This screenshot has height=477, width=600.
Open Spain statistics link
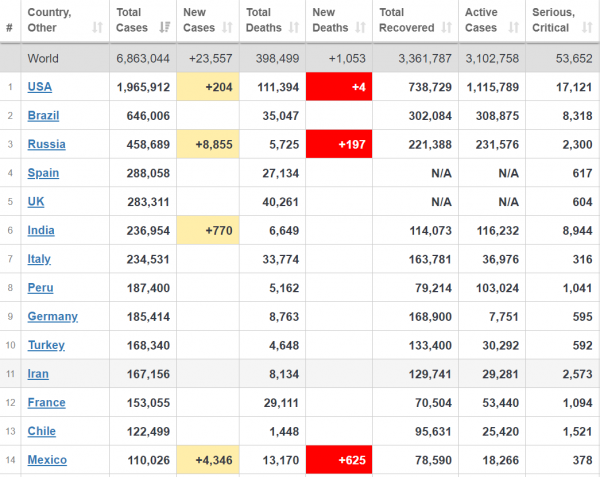pos(43,173)
